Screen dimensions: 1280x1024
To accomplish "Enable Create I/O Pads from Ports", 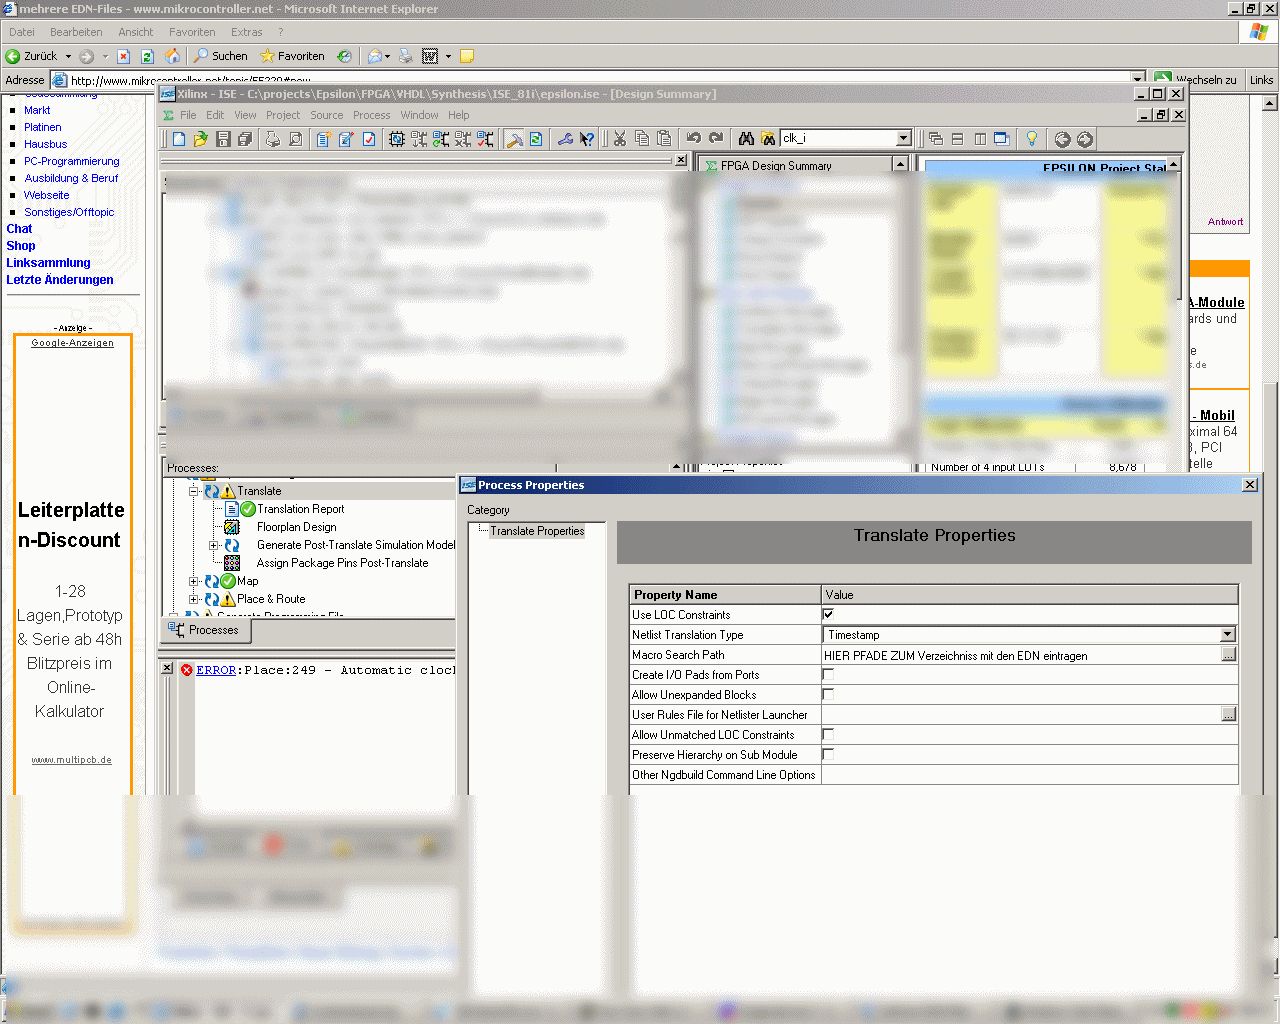I will 828,674.
